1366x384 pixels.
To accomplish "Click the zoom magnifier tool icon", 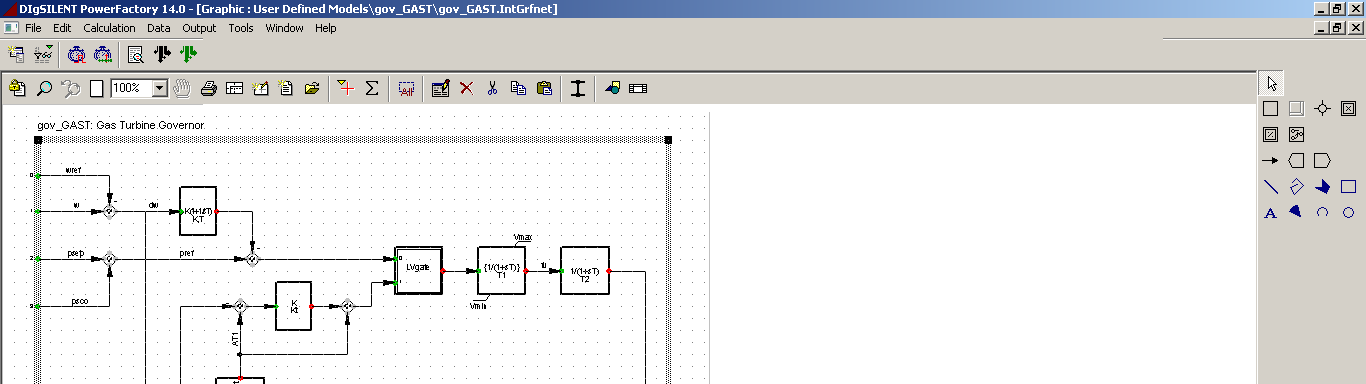I will (44, 88).
